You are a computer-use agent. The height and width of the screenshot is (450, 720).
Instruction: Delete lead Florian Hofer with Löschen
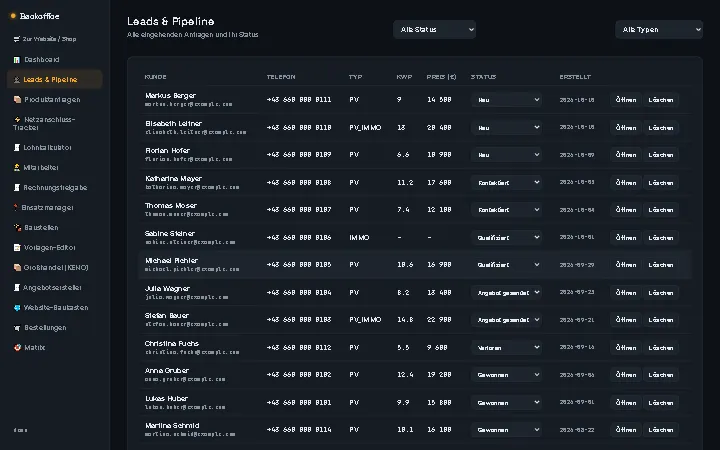661,155
